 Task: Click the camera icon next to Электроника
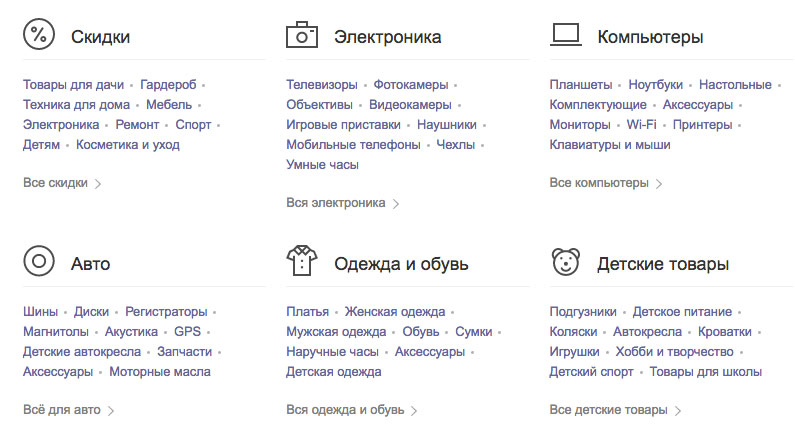301,36
